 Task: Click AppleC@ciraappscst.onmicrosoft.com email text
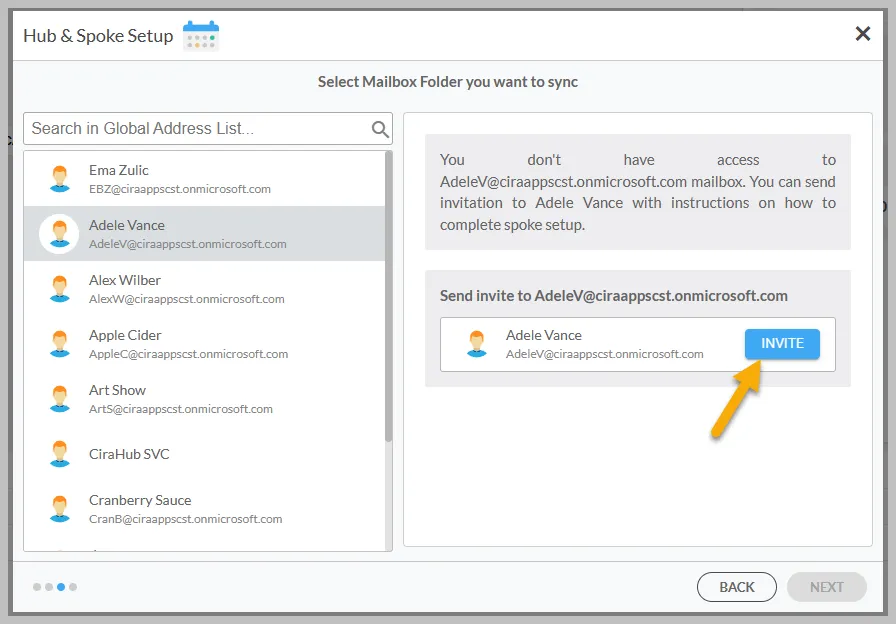189,354
